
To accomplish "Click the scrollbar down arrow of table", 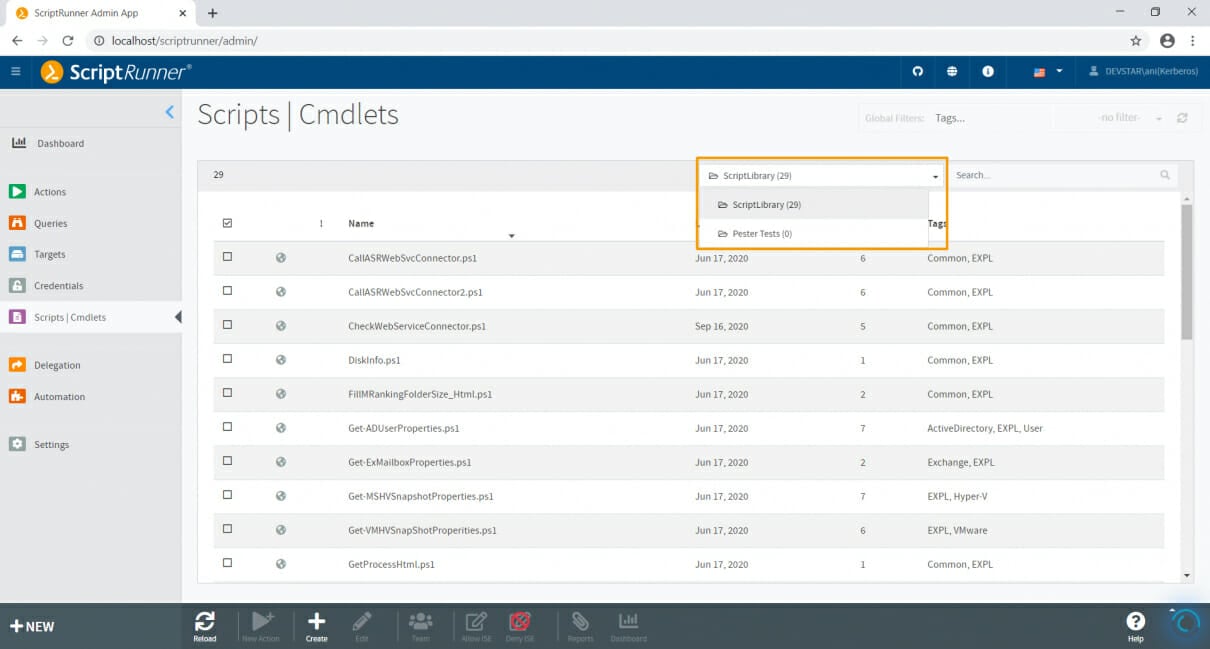I will (1187, 576).
